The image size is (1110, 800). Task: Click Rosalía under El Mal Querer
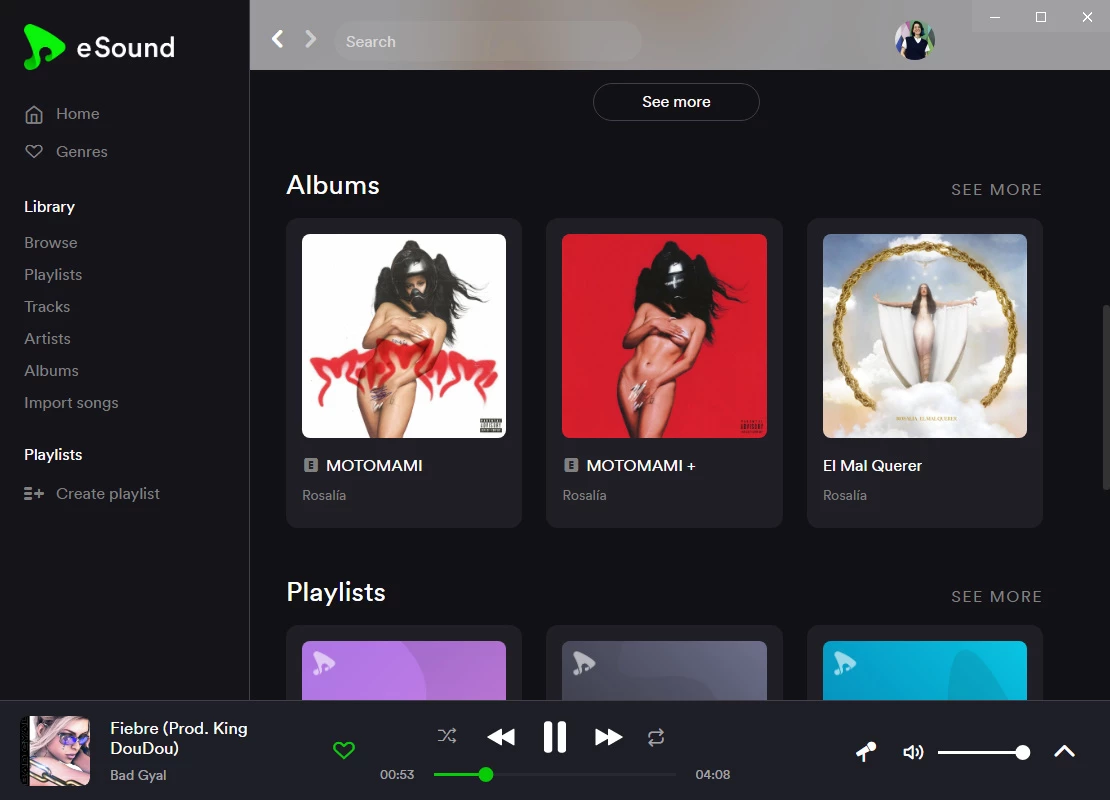845,496
